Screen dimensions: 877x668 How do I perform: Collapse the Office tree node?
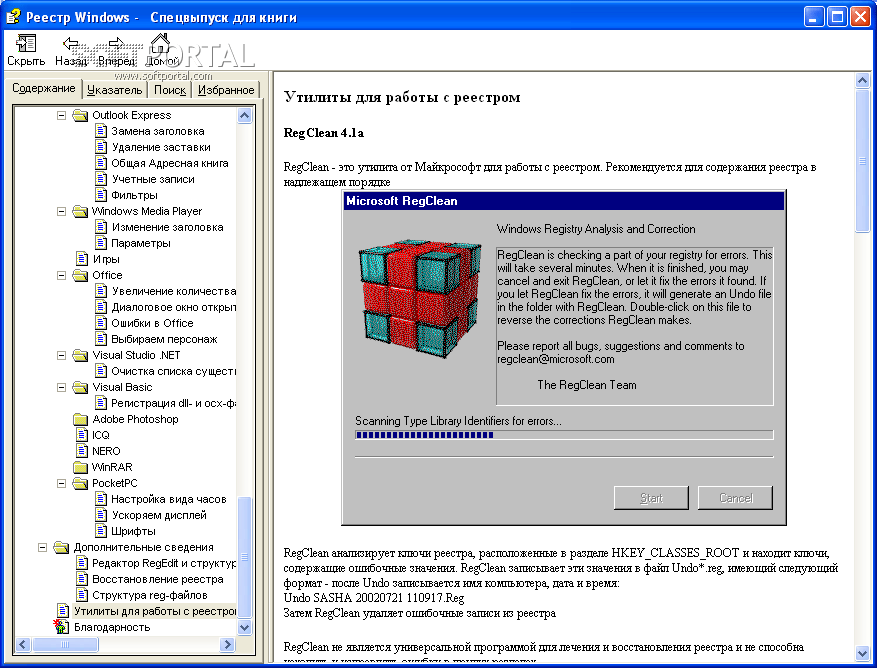(62, 276)
